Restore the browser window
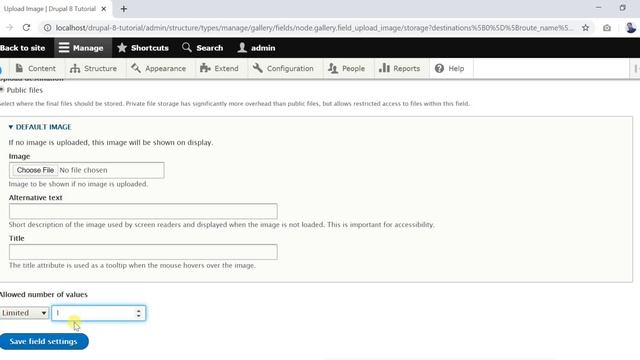 click(x=622, y=8)
